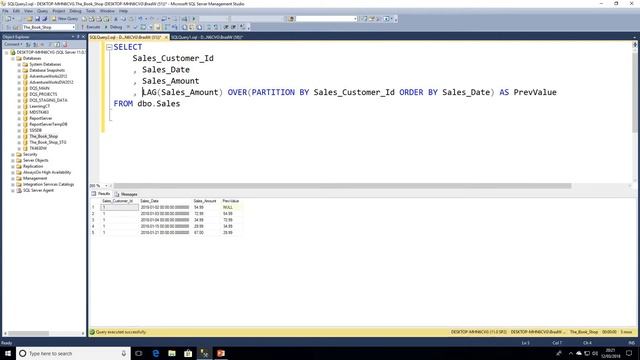Open the Edit menu
This screenshot has height=360, width=640.
pos(16,11)
